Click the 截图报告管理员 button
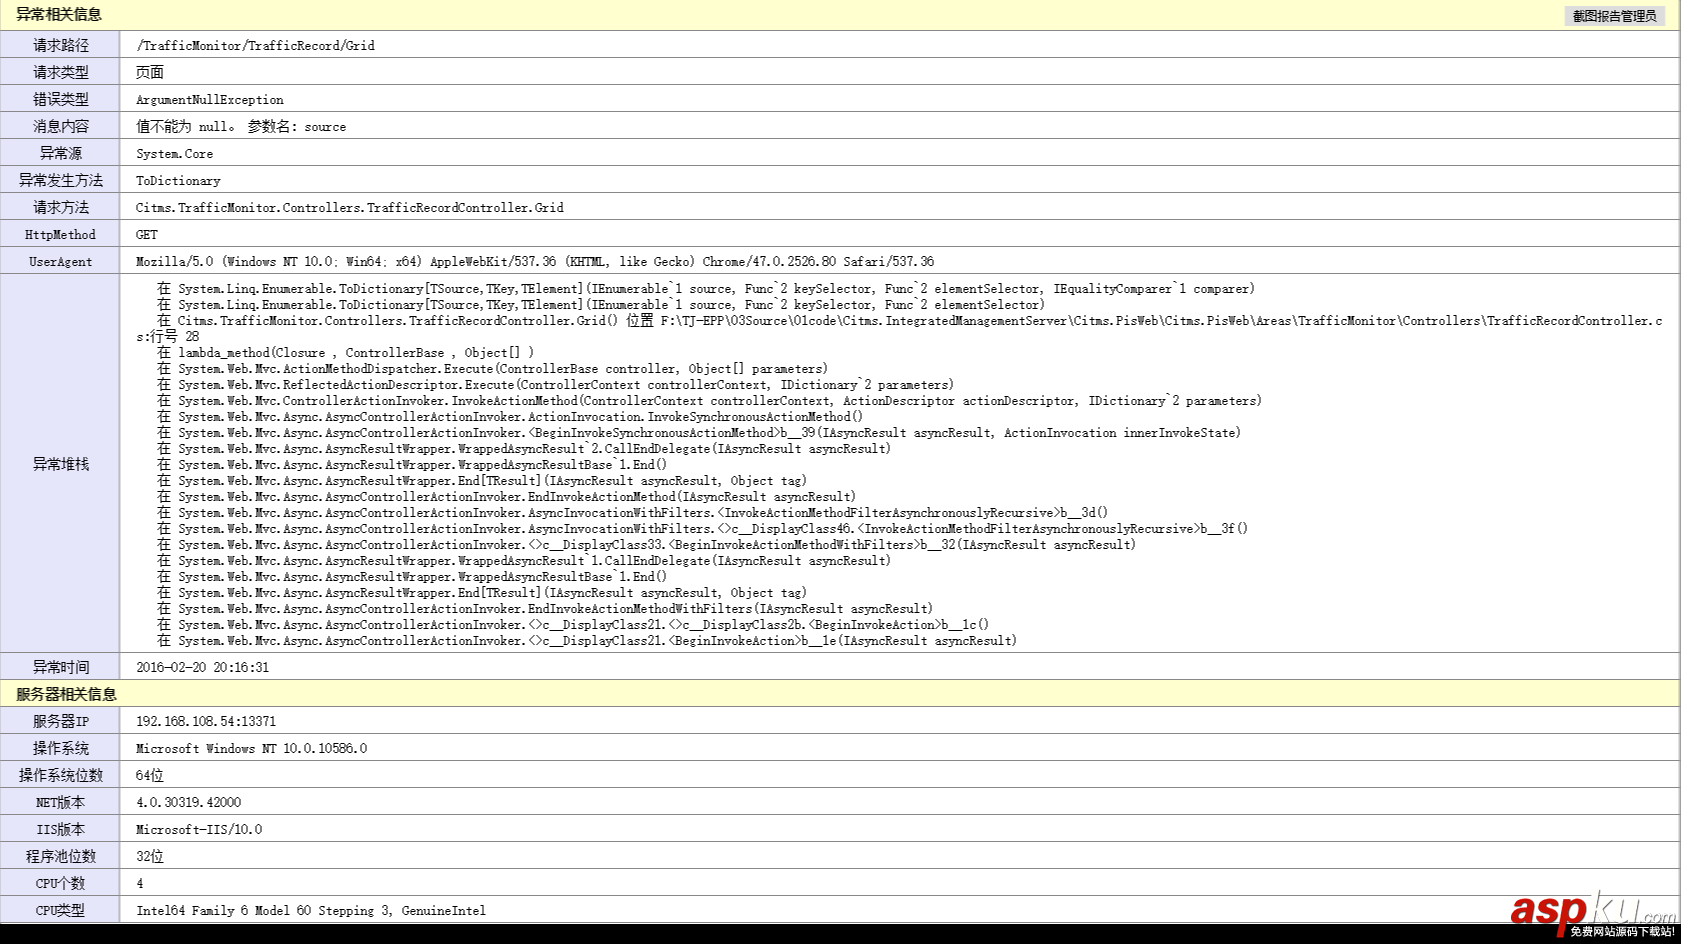Screen dimensions: 1681x944 point(1614,16)
